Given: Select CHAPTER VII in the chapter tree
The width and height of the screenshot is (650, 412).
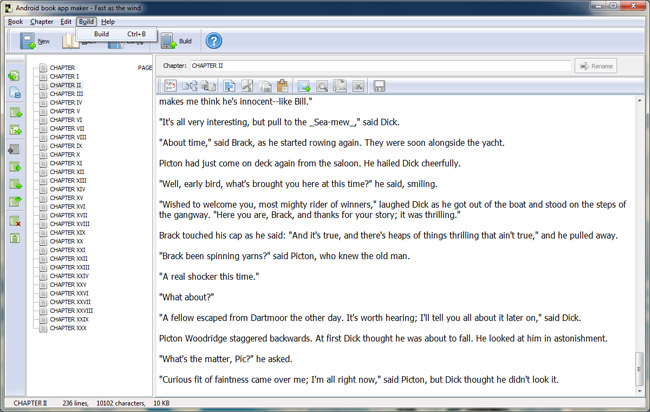Looking at the screenshot, I should point(67,128).
